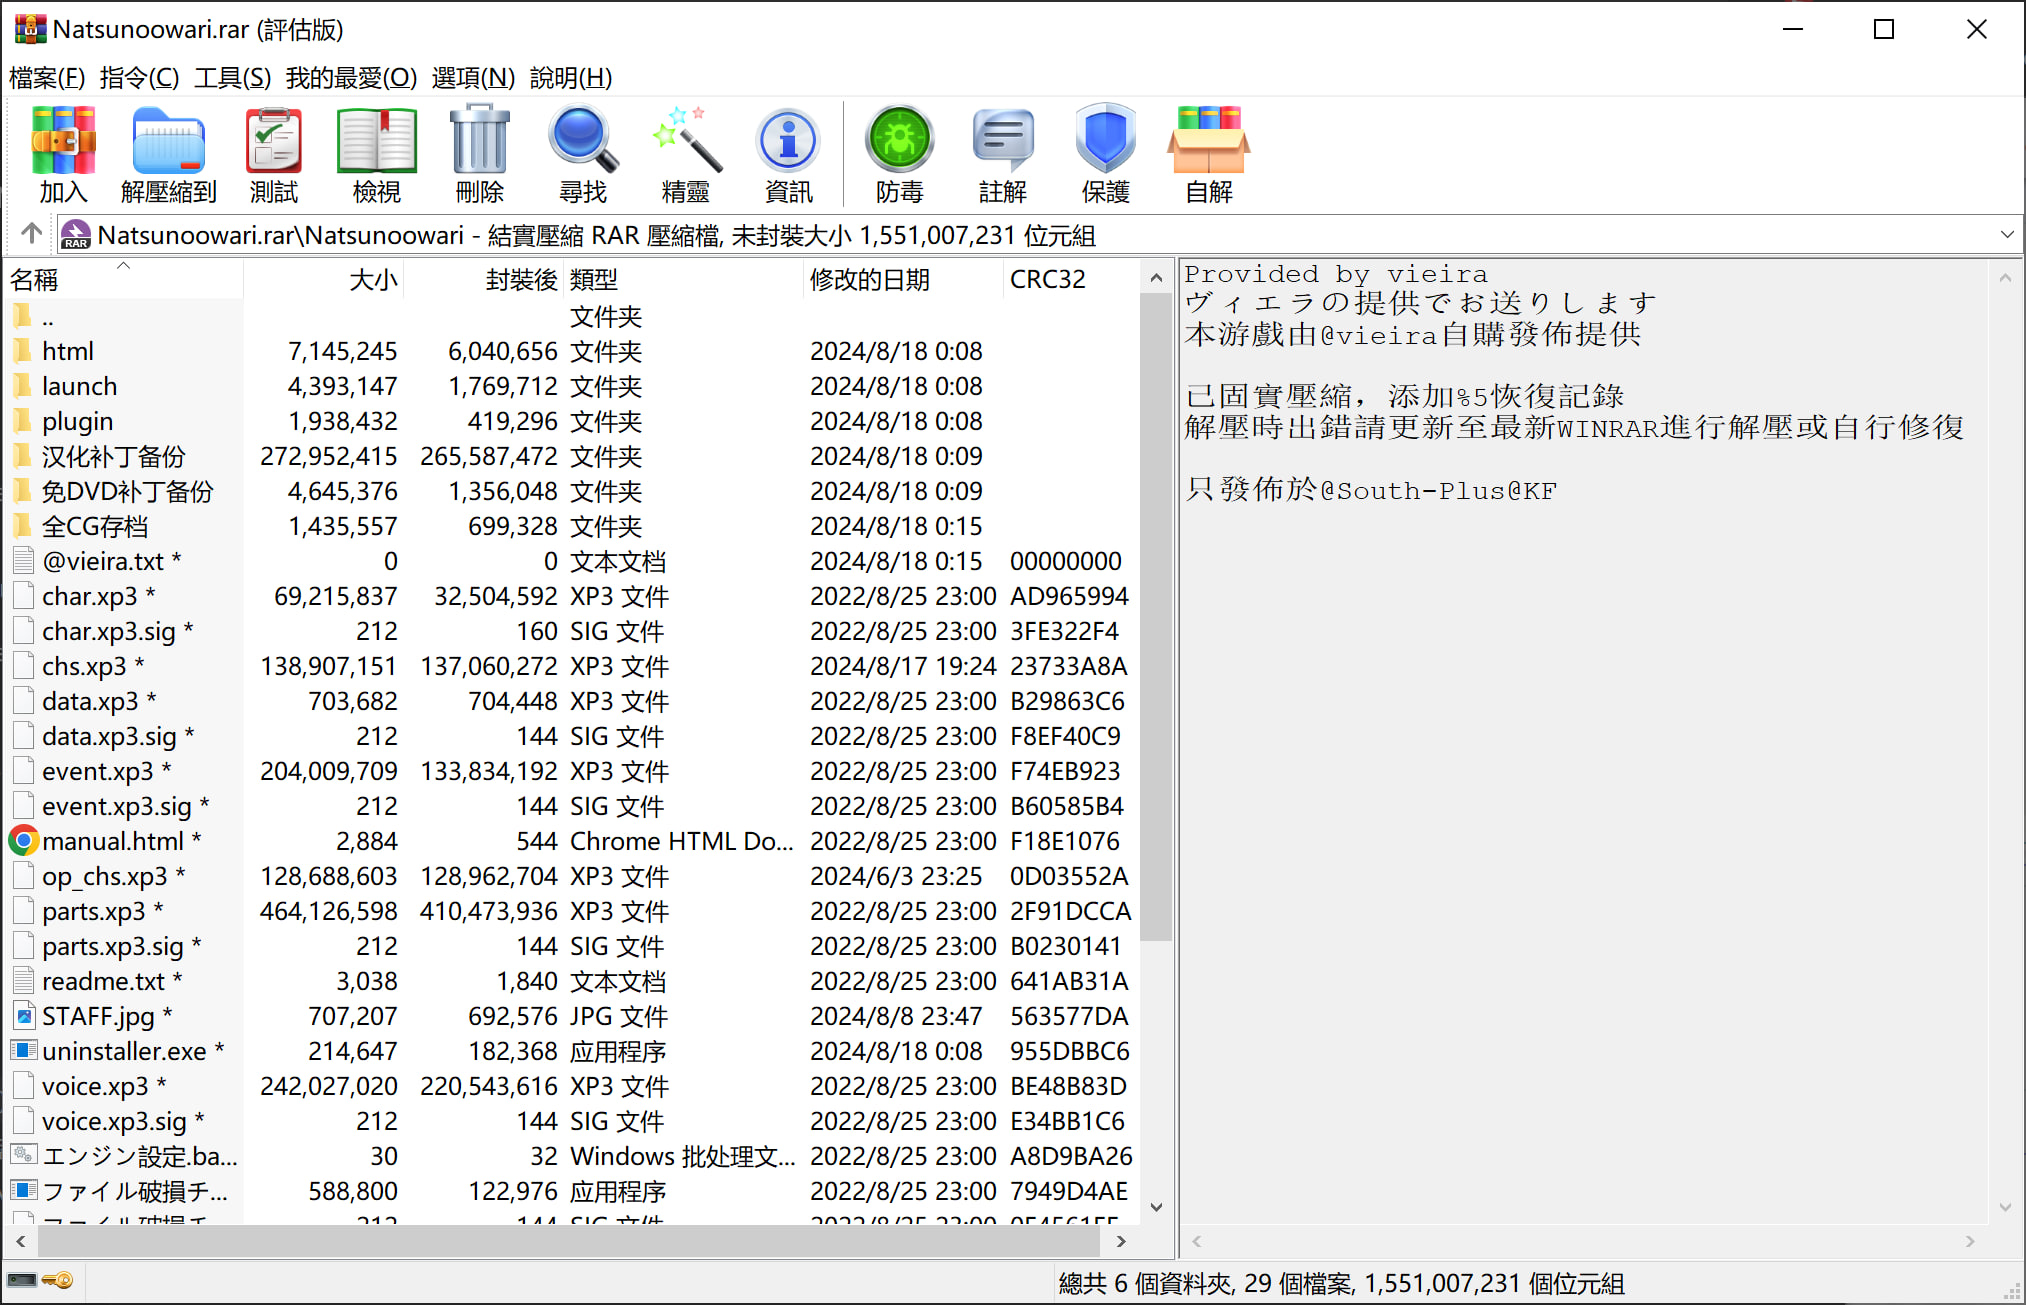2026x1305 pixels.
Task: Click file list vertical scrollbar down arrow
Action: tap(1156, 1207)
